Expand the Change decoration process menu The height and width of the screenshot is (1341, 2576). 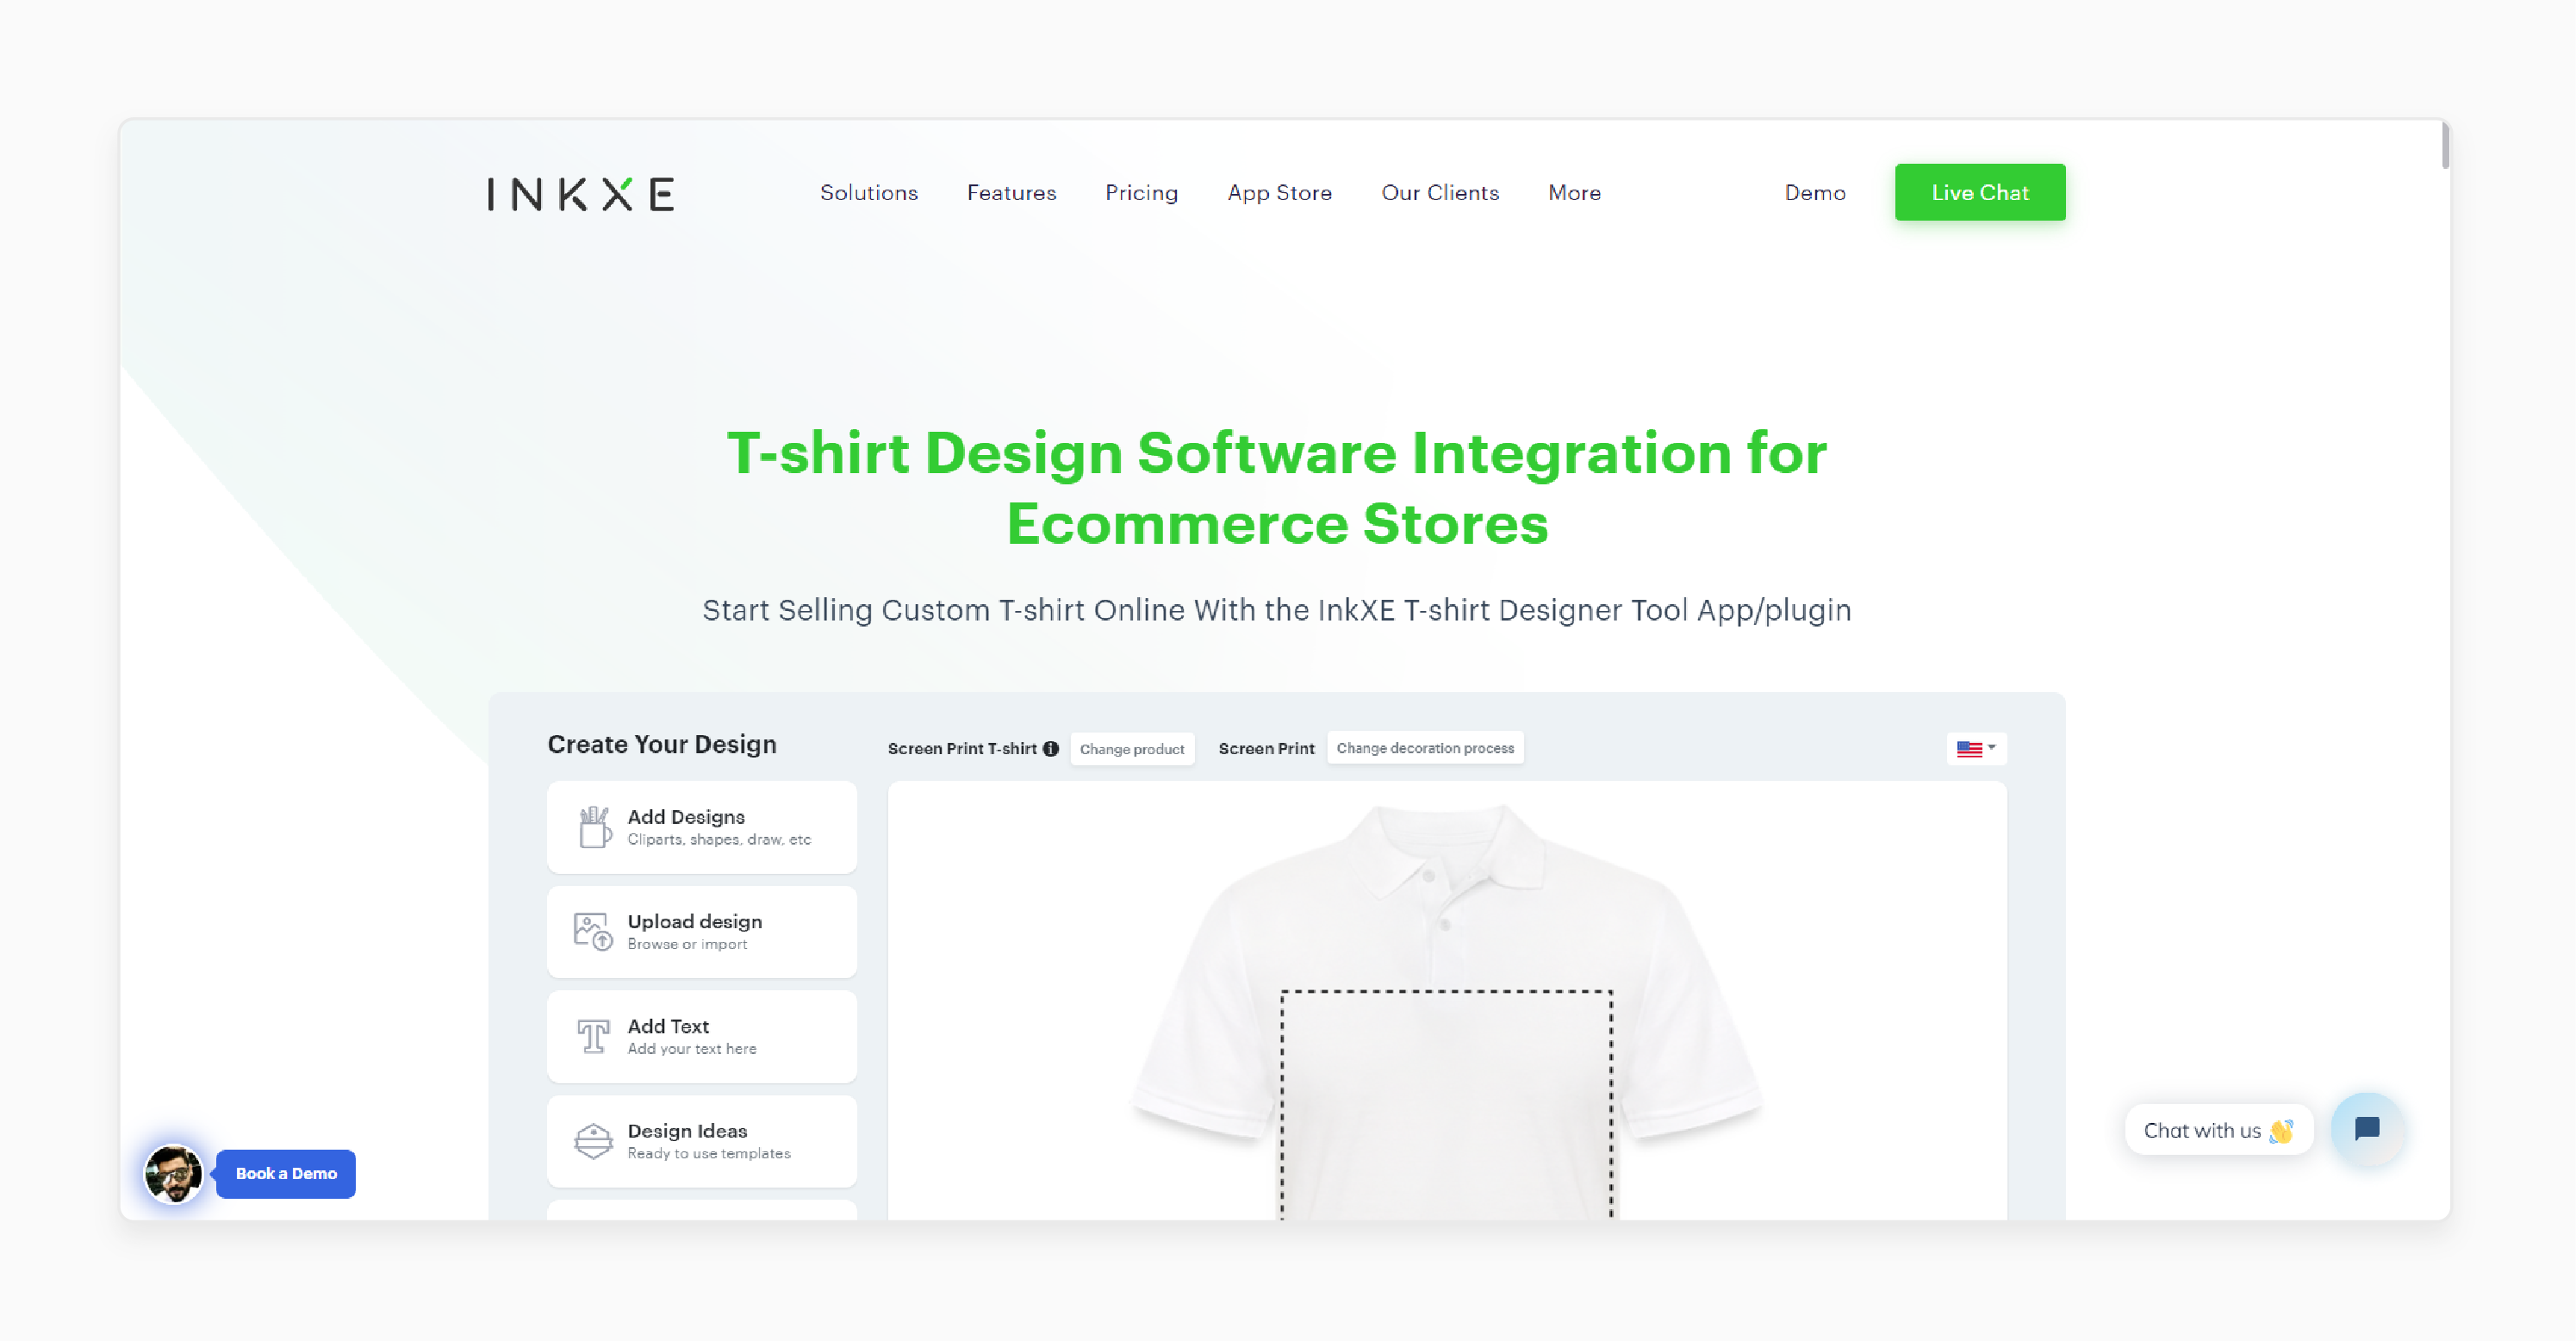click(1424, 748)
